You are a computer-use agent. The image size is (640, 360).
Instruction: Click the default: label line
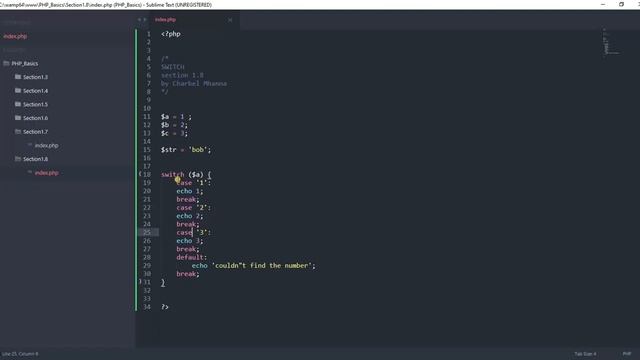pyautogui.click(x=191, y=257)
